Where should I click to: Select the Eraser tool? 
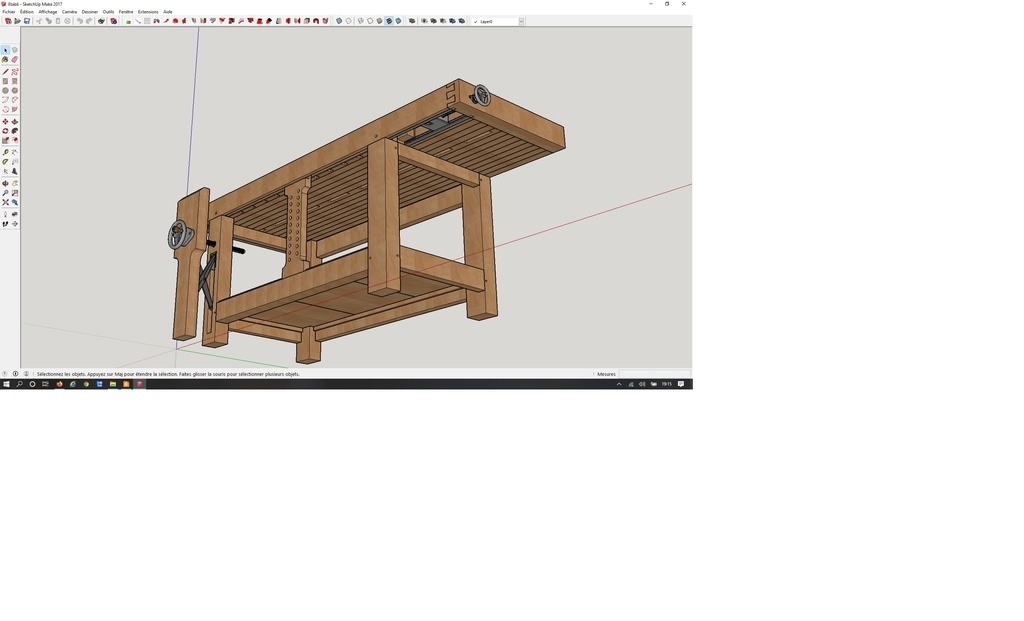click(x=15, y=60)
